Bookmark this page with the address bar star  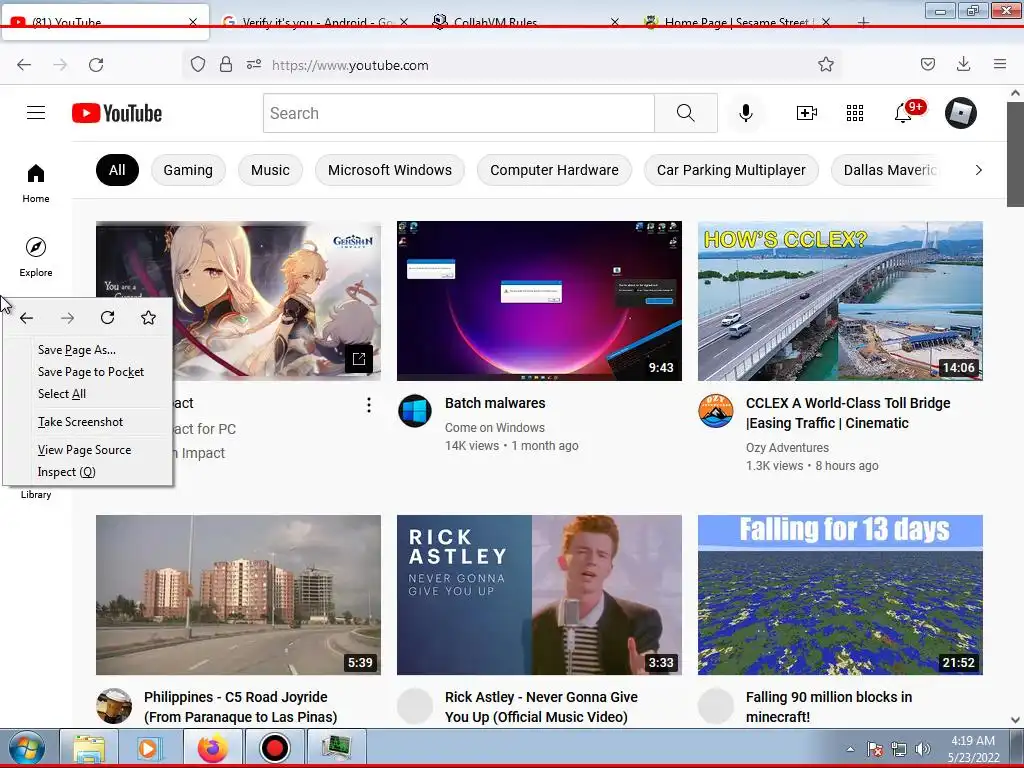pos(826,65)
